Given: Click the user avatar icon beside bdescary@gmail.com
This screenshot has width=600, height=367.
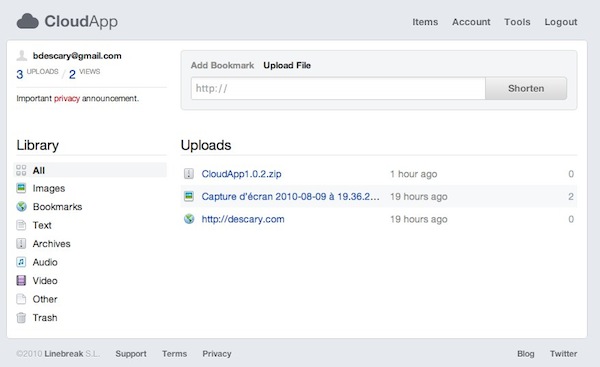Looking at the screenshot, I should (x=21, y=56).
